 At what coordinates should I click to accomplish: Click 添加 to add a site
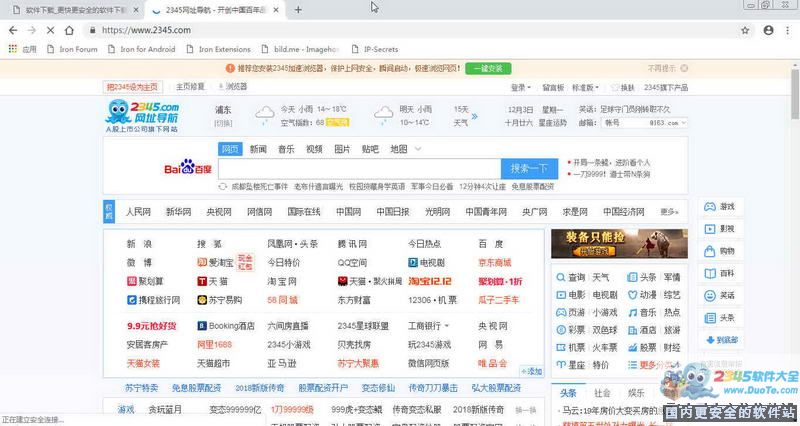coord(531,371)
